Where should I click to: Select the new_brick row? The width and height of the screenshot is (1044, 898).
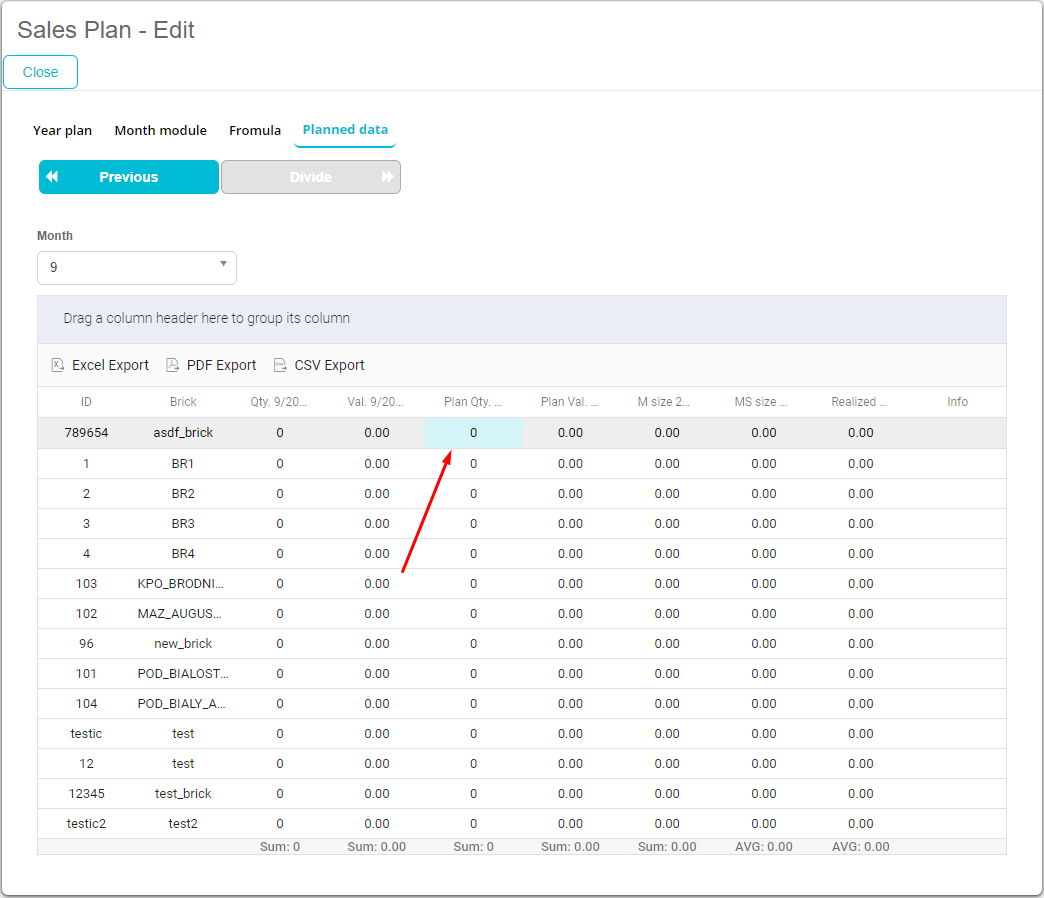pos(183,644)
